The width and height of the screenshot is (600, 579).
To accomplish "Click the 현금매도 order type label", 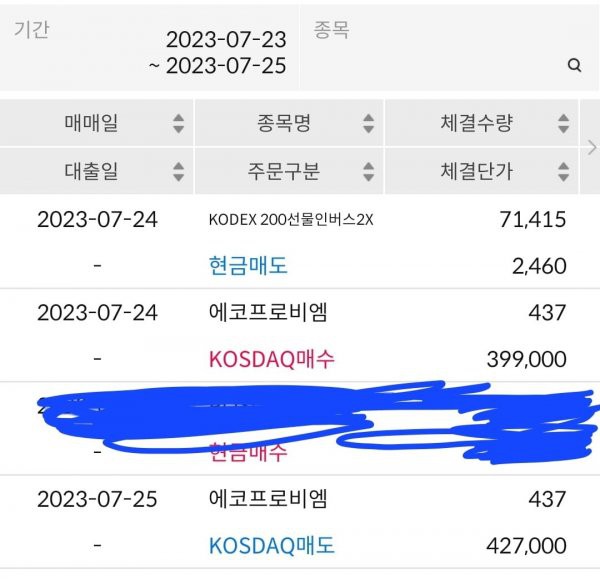I will (248, 266).
